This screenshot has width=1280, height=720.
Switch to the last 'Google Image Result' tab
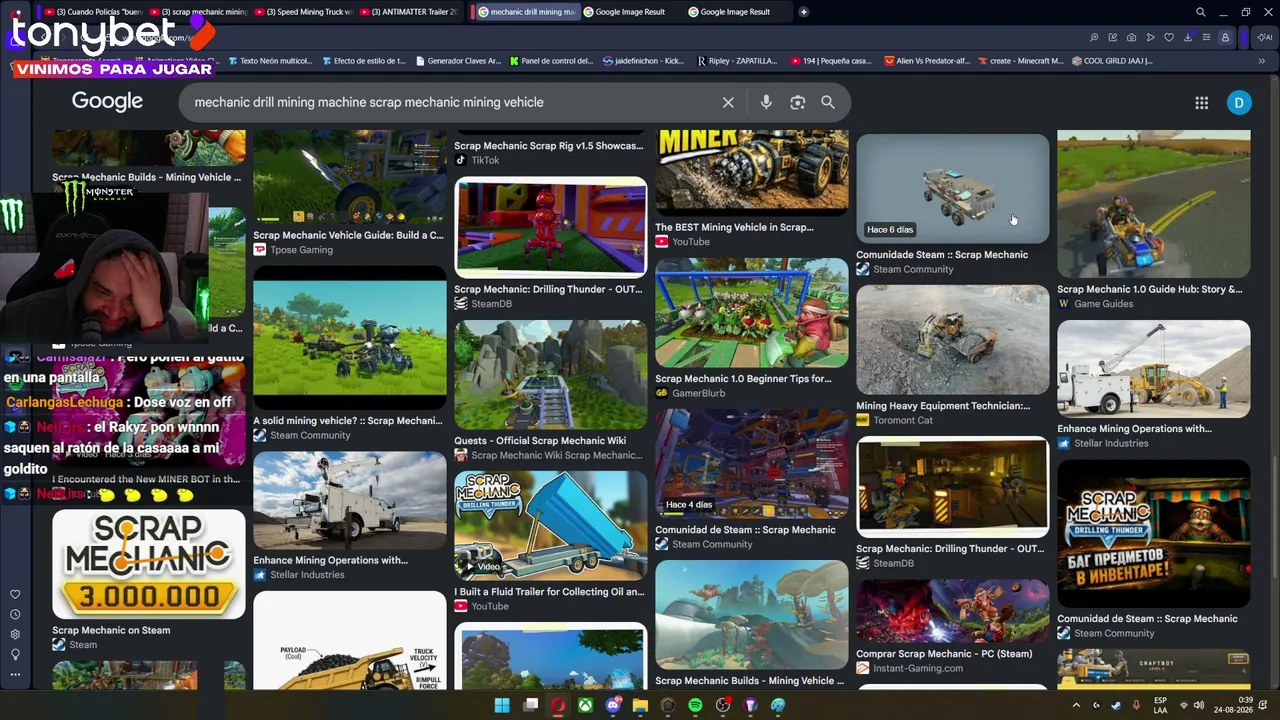736,12
